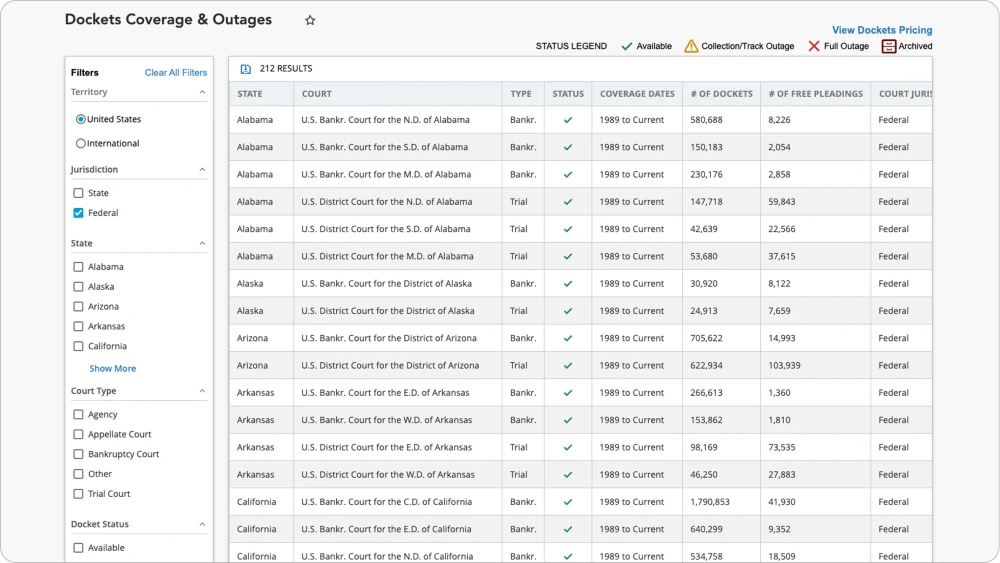Image resolution: width=1000 pixels, height=563 pixels.
Task: Click status checkmark for N.D. of Alabama Bankr. Court
Action: [568, 120]
